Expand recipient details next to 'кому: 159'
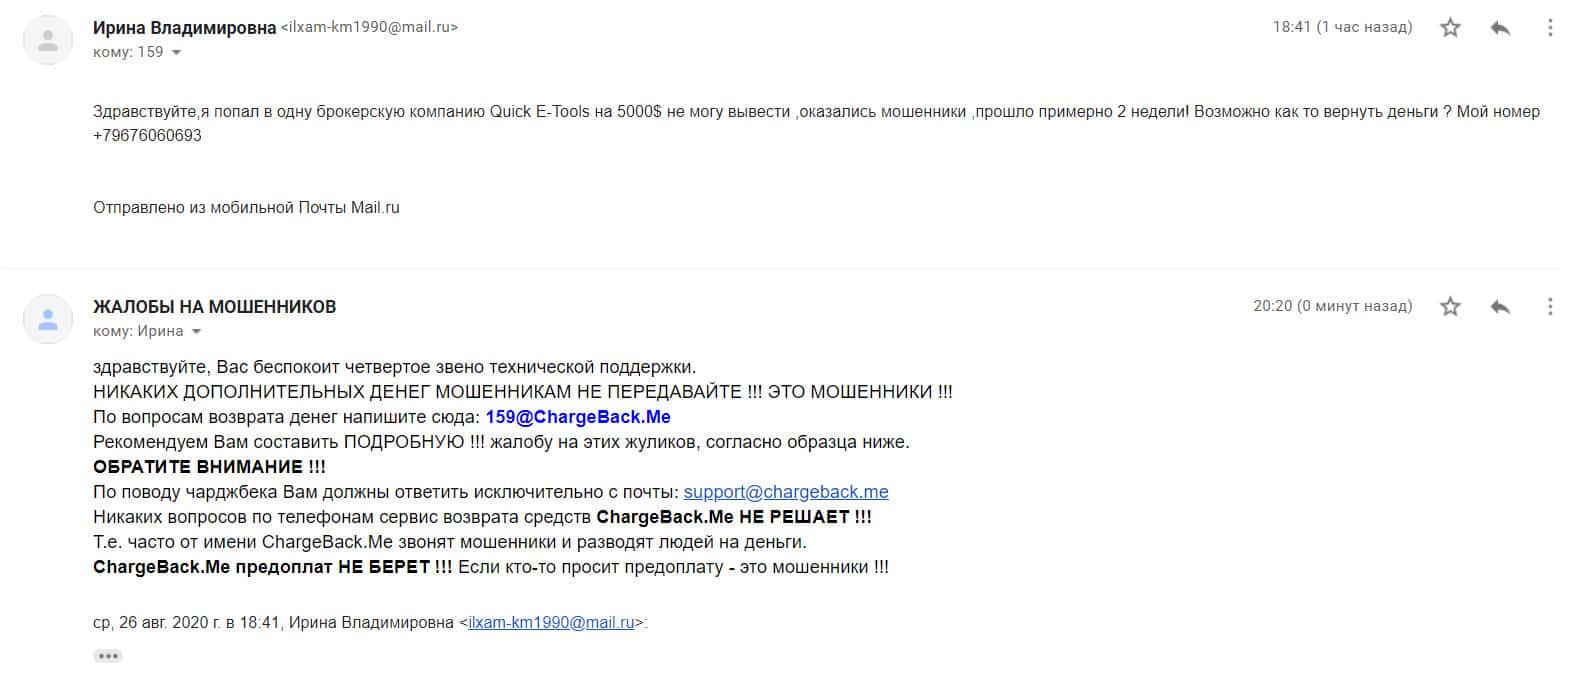1581x680 pixels. tap(177, 53)
